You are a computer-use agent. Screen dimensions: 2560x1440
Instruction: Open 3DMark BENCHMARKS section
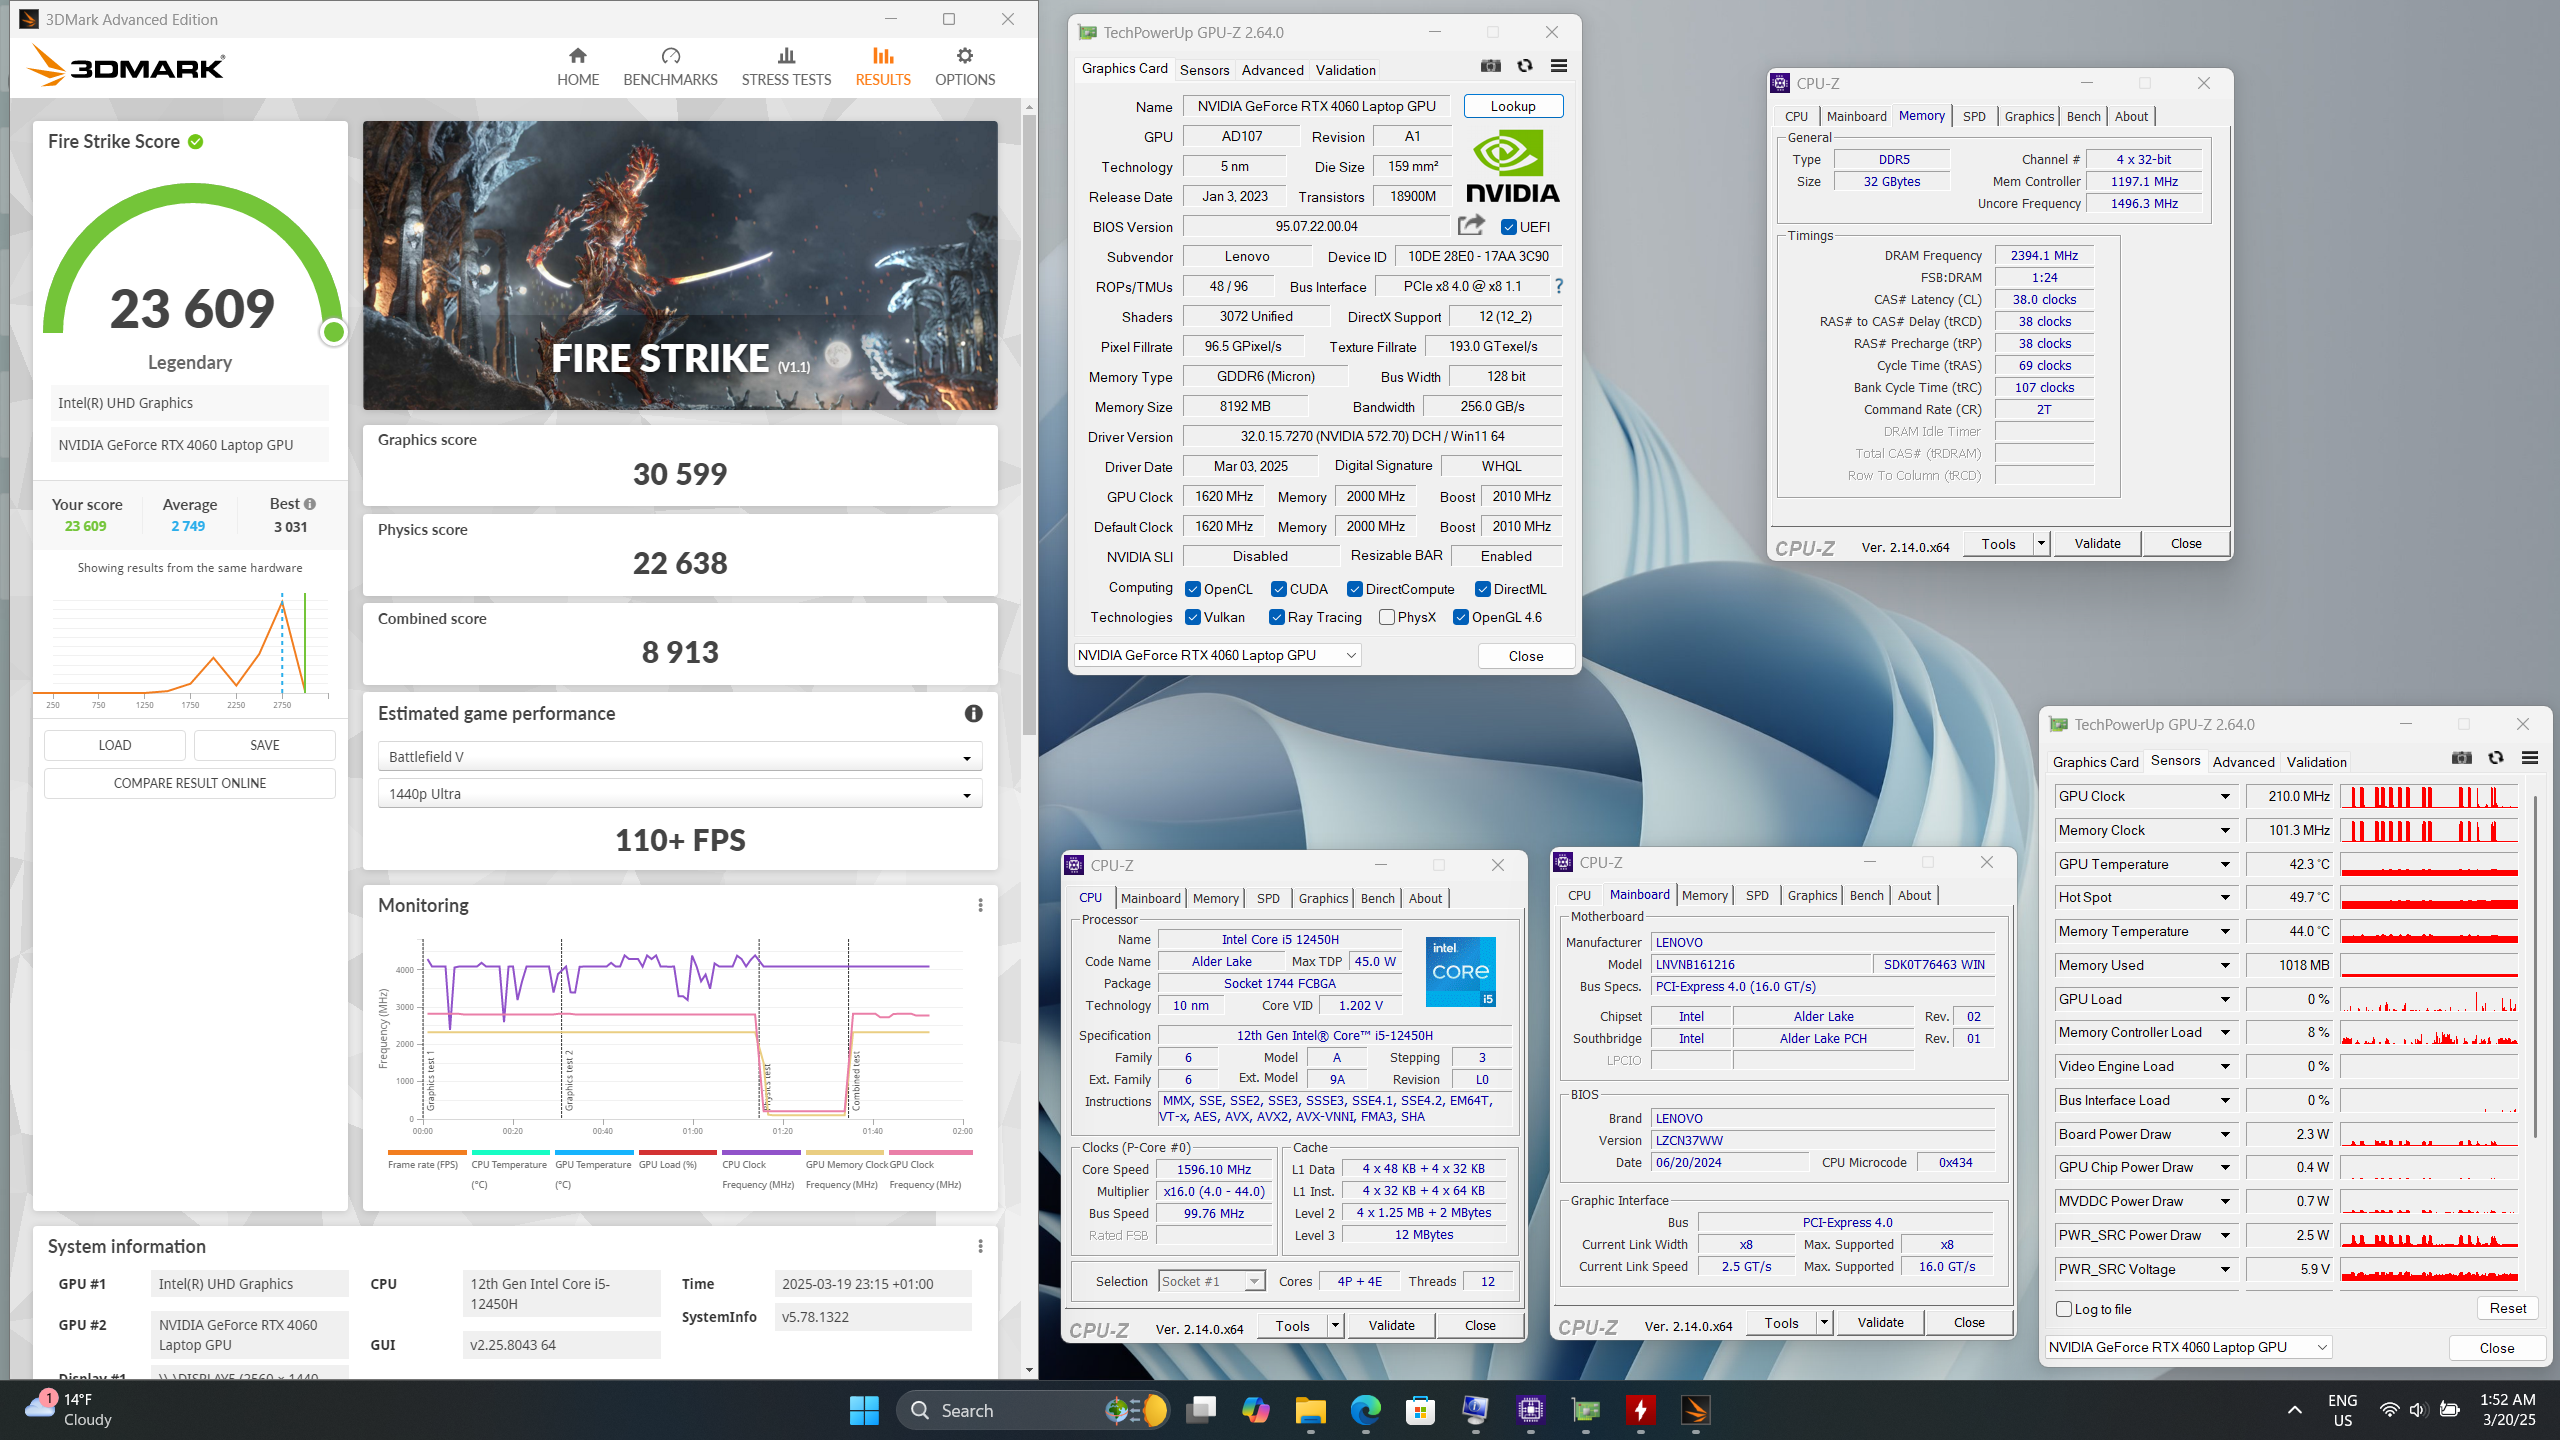[x=670, y=67]
